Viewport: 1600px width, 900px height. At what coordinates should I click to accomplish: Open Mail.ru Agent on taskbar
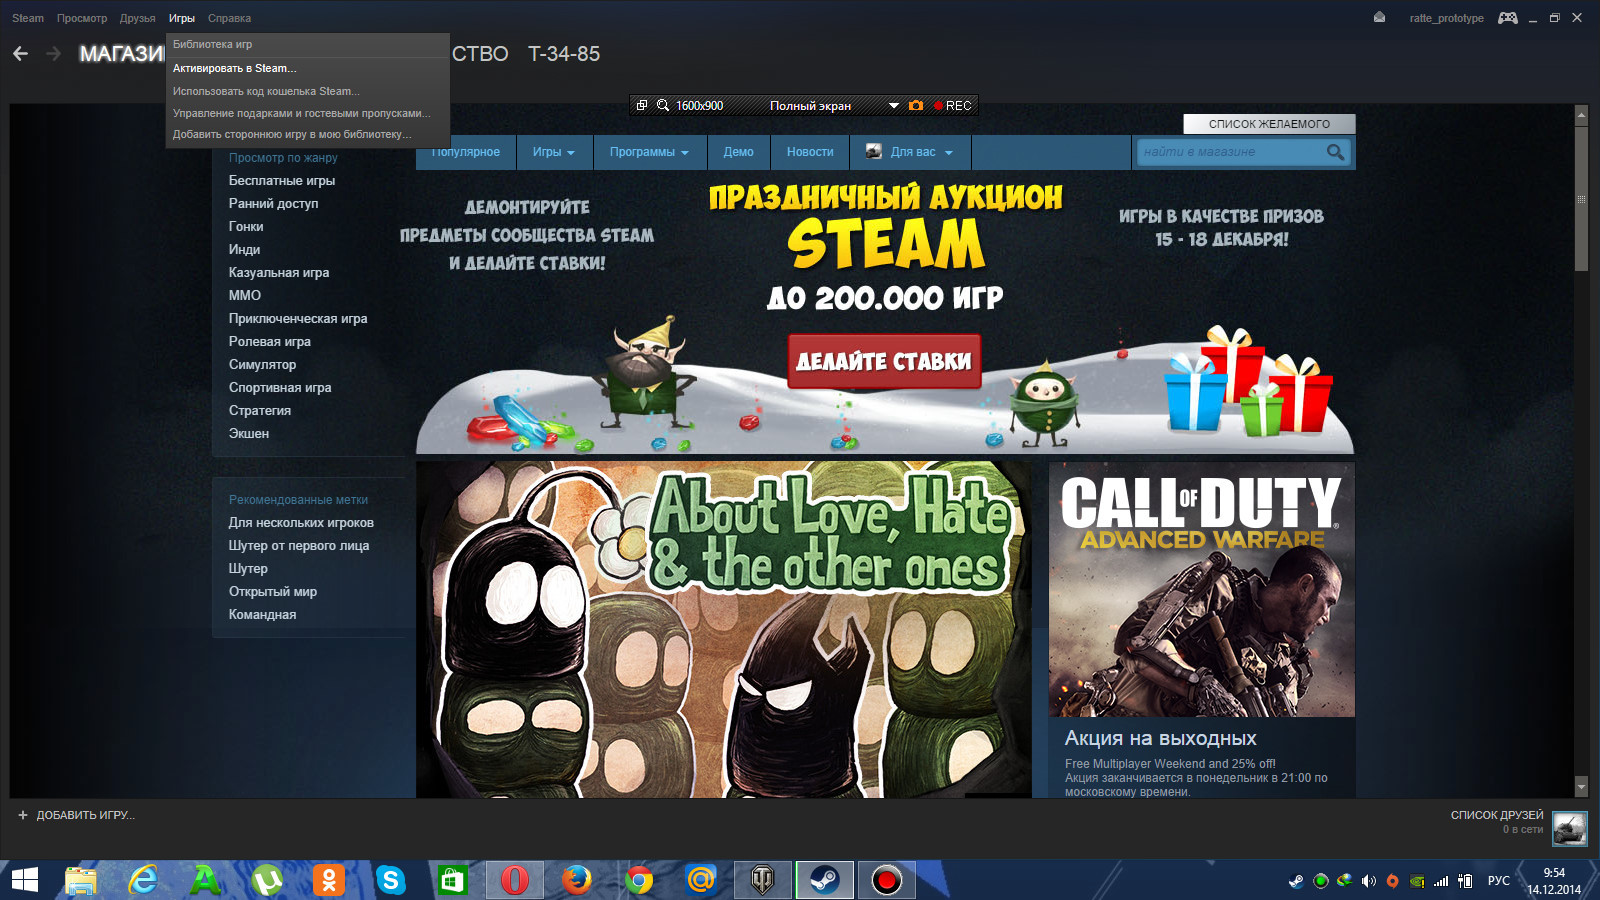[x=701, y=880]
